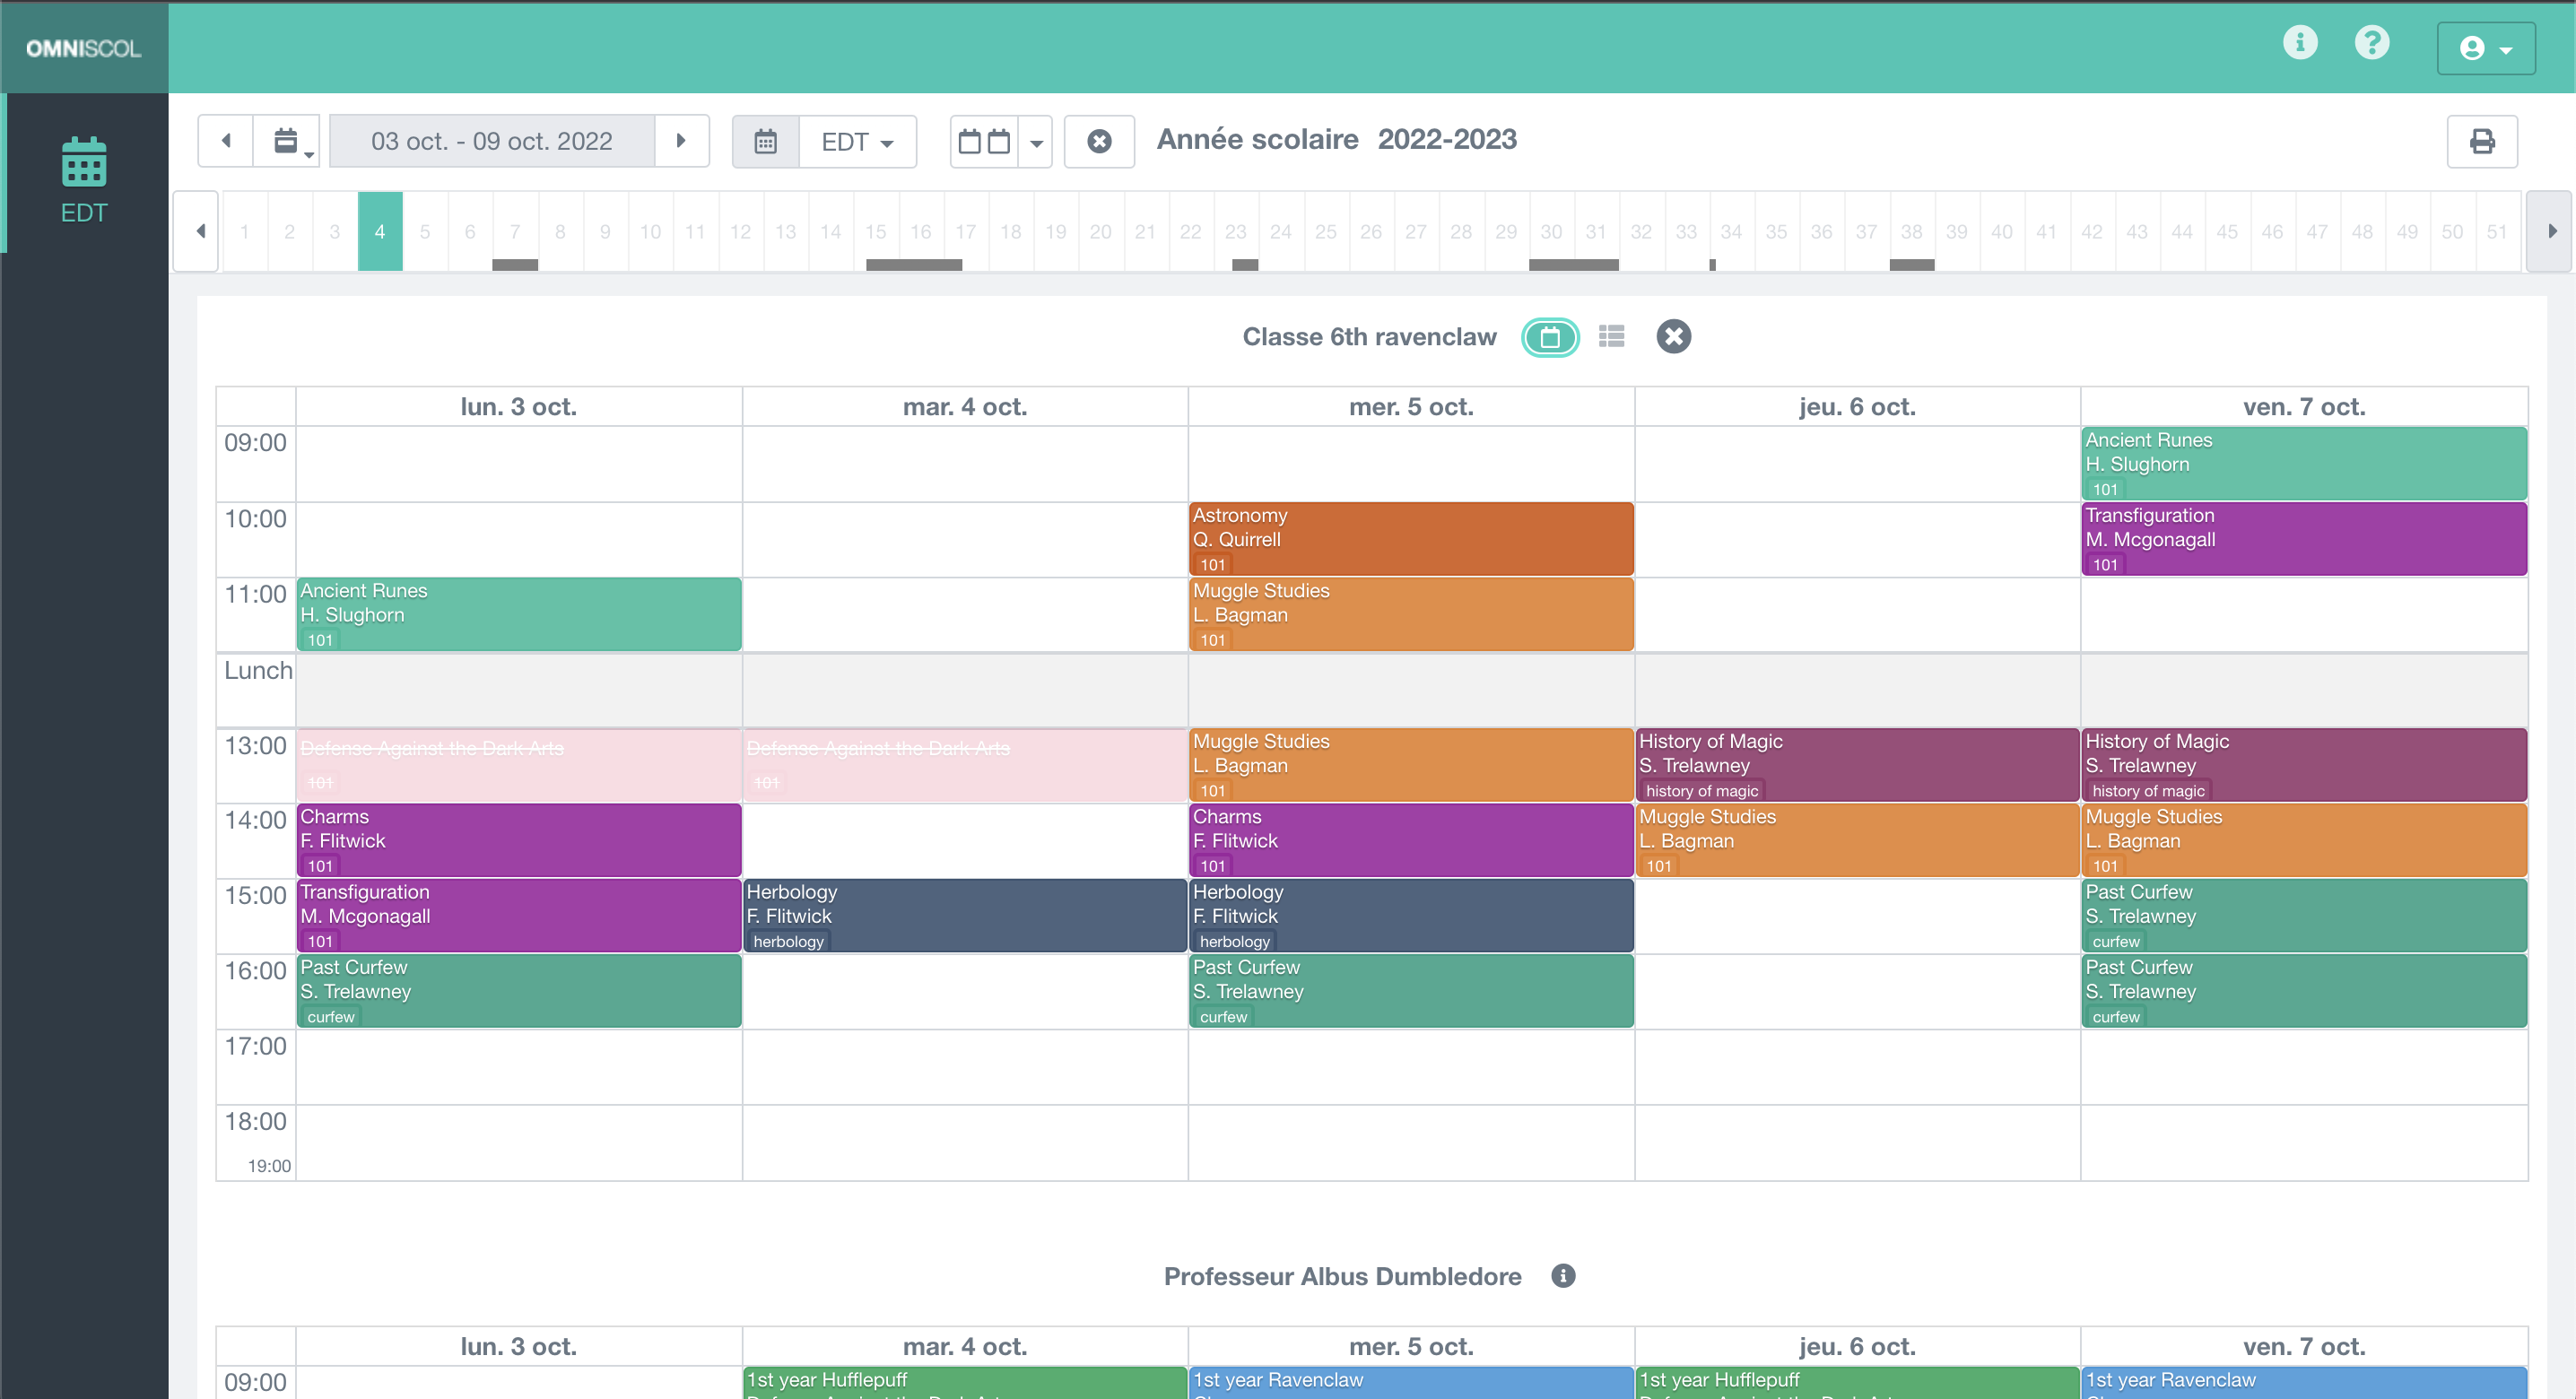Switch class timetable to list view
This screenshot has height=1399, width=2576.
point(1611,337)
